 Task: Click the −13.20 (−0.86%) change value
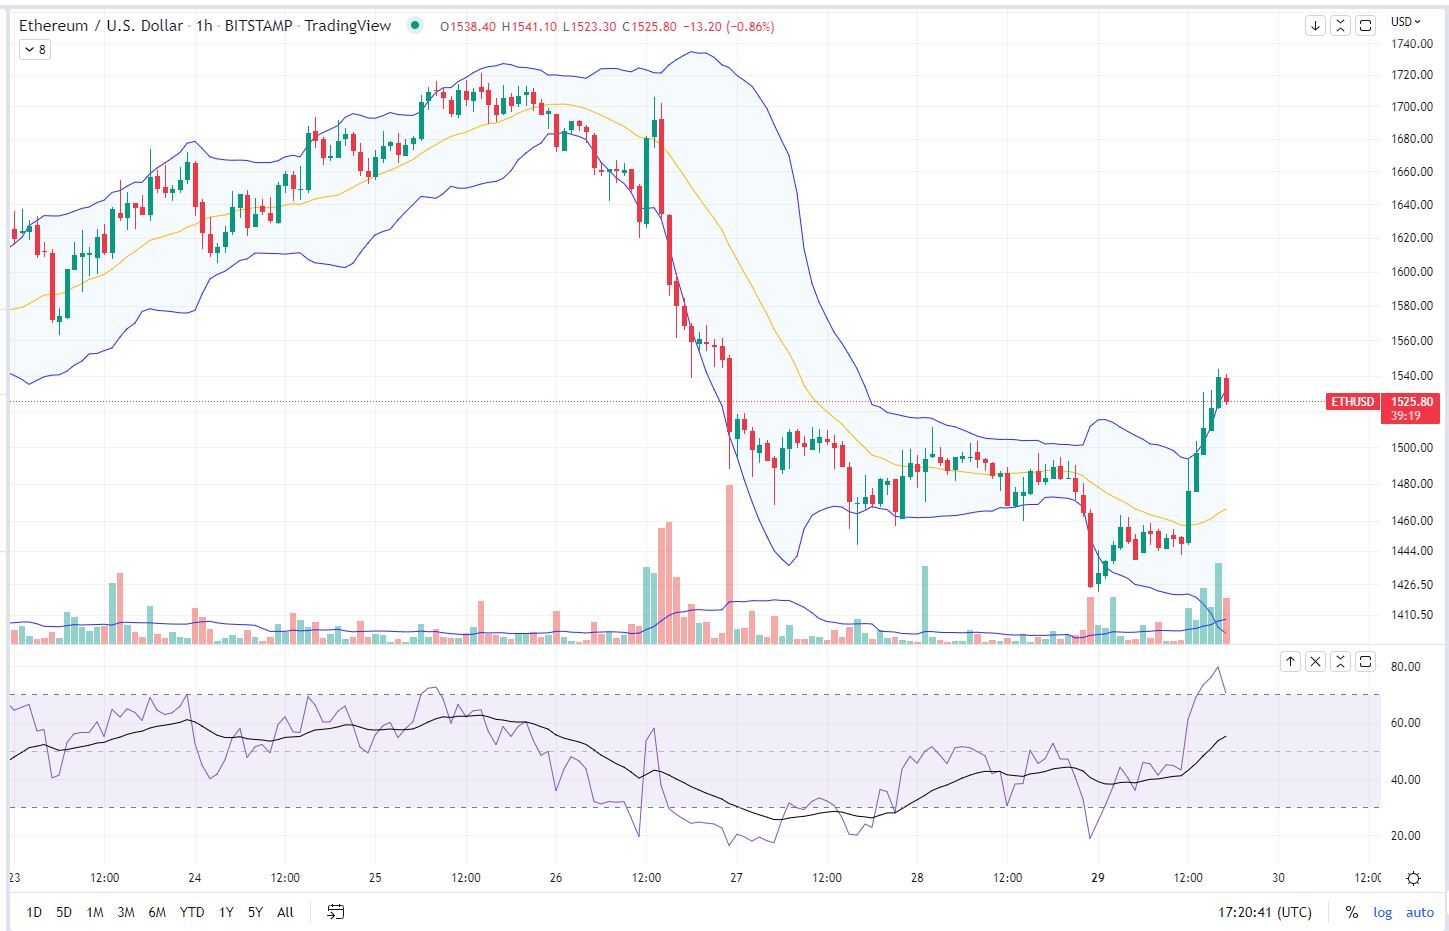(x=728, y=27)
